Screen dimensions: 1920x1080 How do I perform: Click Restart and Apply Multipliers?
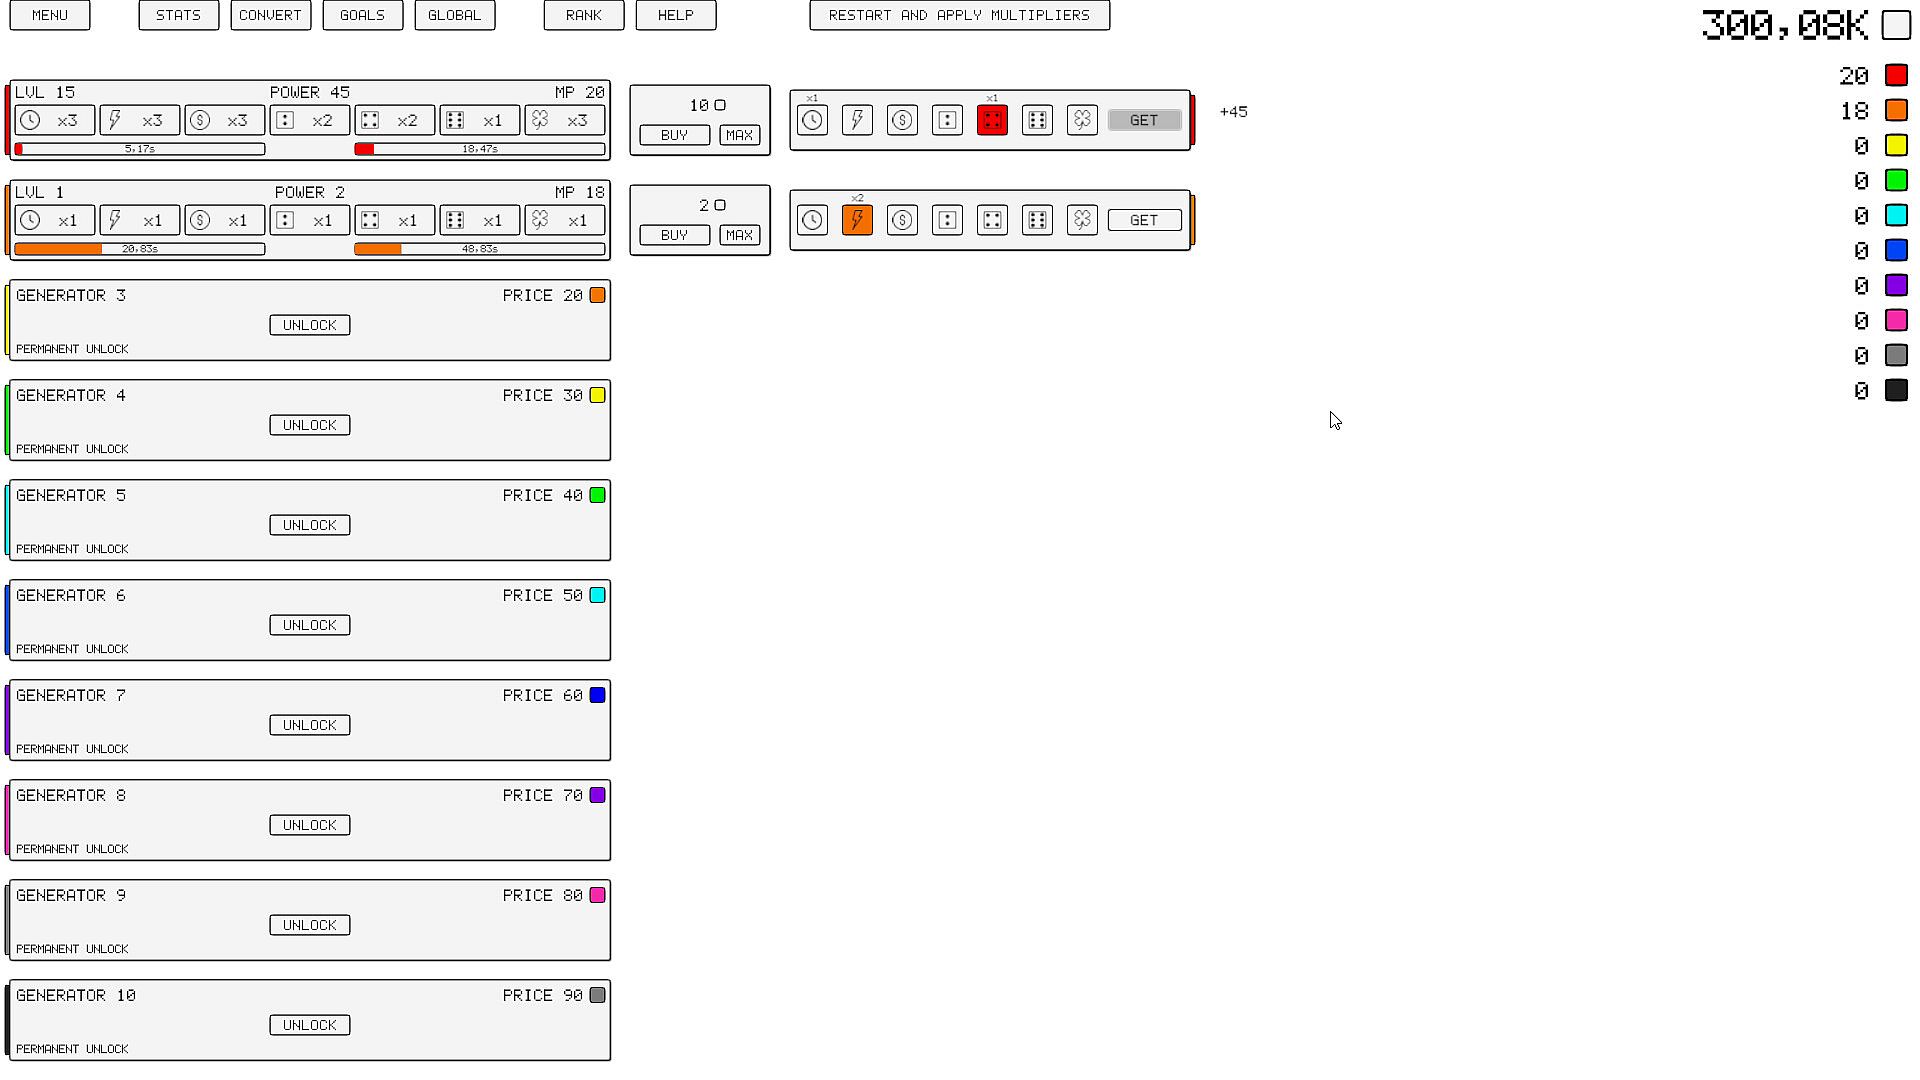click(x=959, y=15)
